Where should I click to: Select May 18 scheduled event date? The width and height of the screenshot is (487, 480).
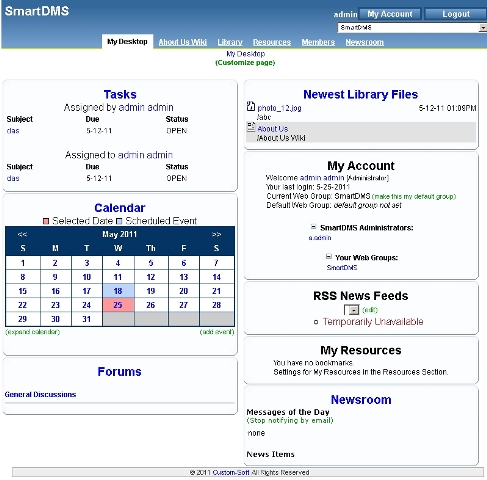coord(118,291)
